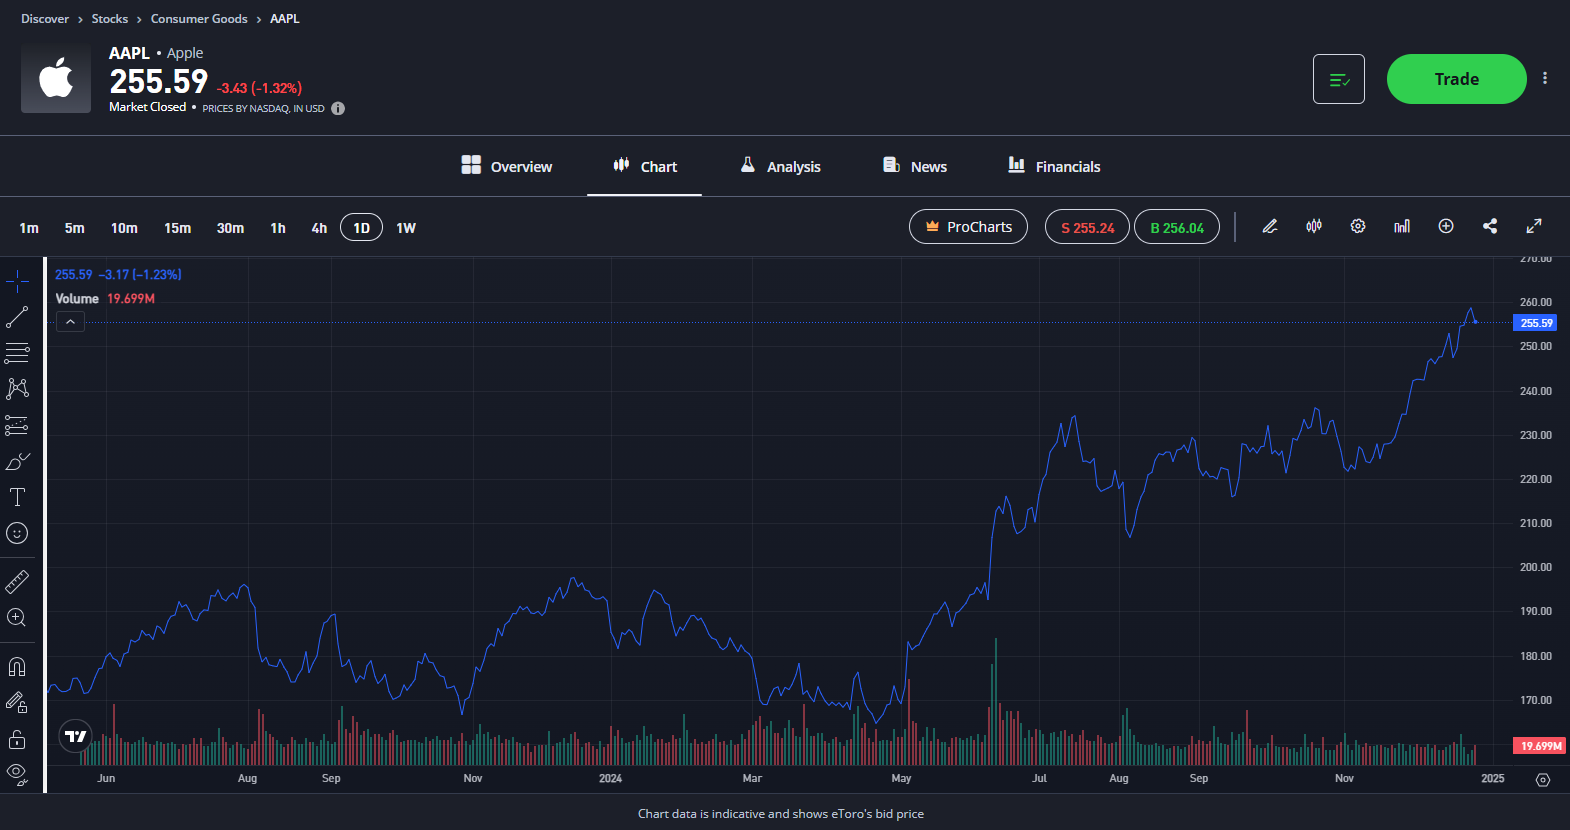Toggle hide all drawings eye icon

[x=17, y=772]
